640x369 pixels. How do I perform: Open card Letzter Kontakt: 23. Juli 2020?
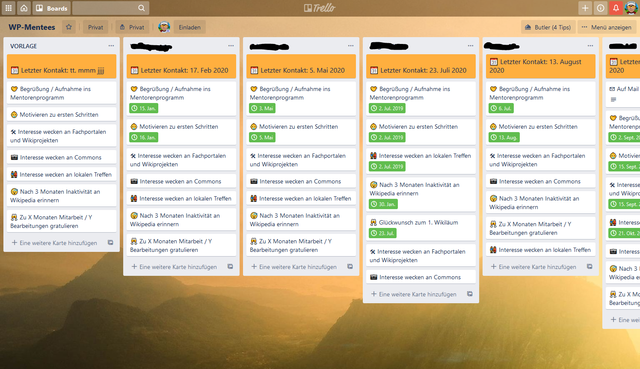pos(421,66)
